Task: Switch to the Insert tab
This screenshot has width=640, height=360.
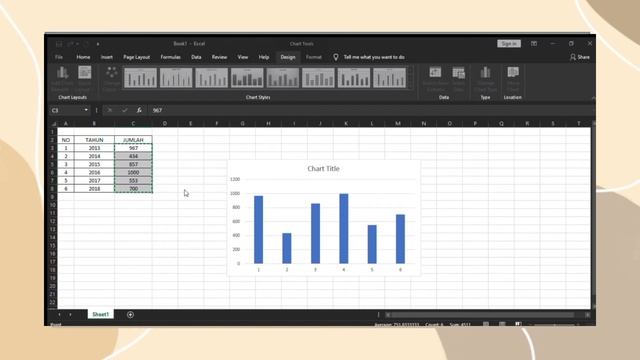Action: click(x=107, y=57)
